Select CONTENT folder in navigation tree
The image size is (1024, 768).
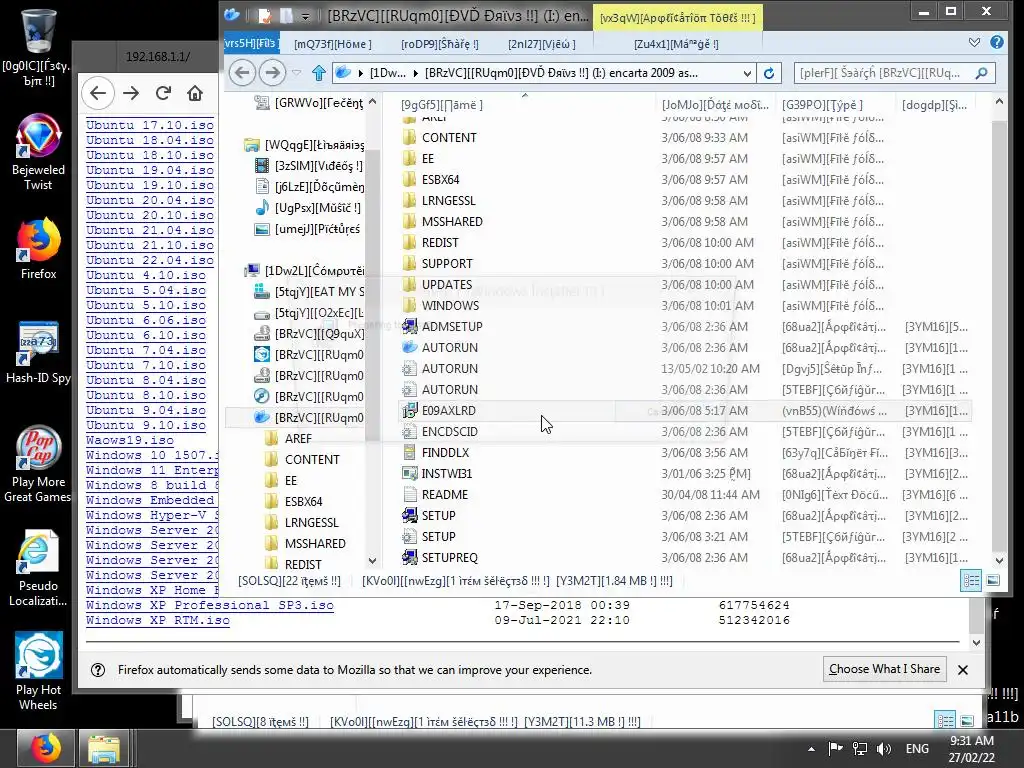point(312,460)
